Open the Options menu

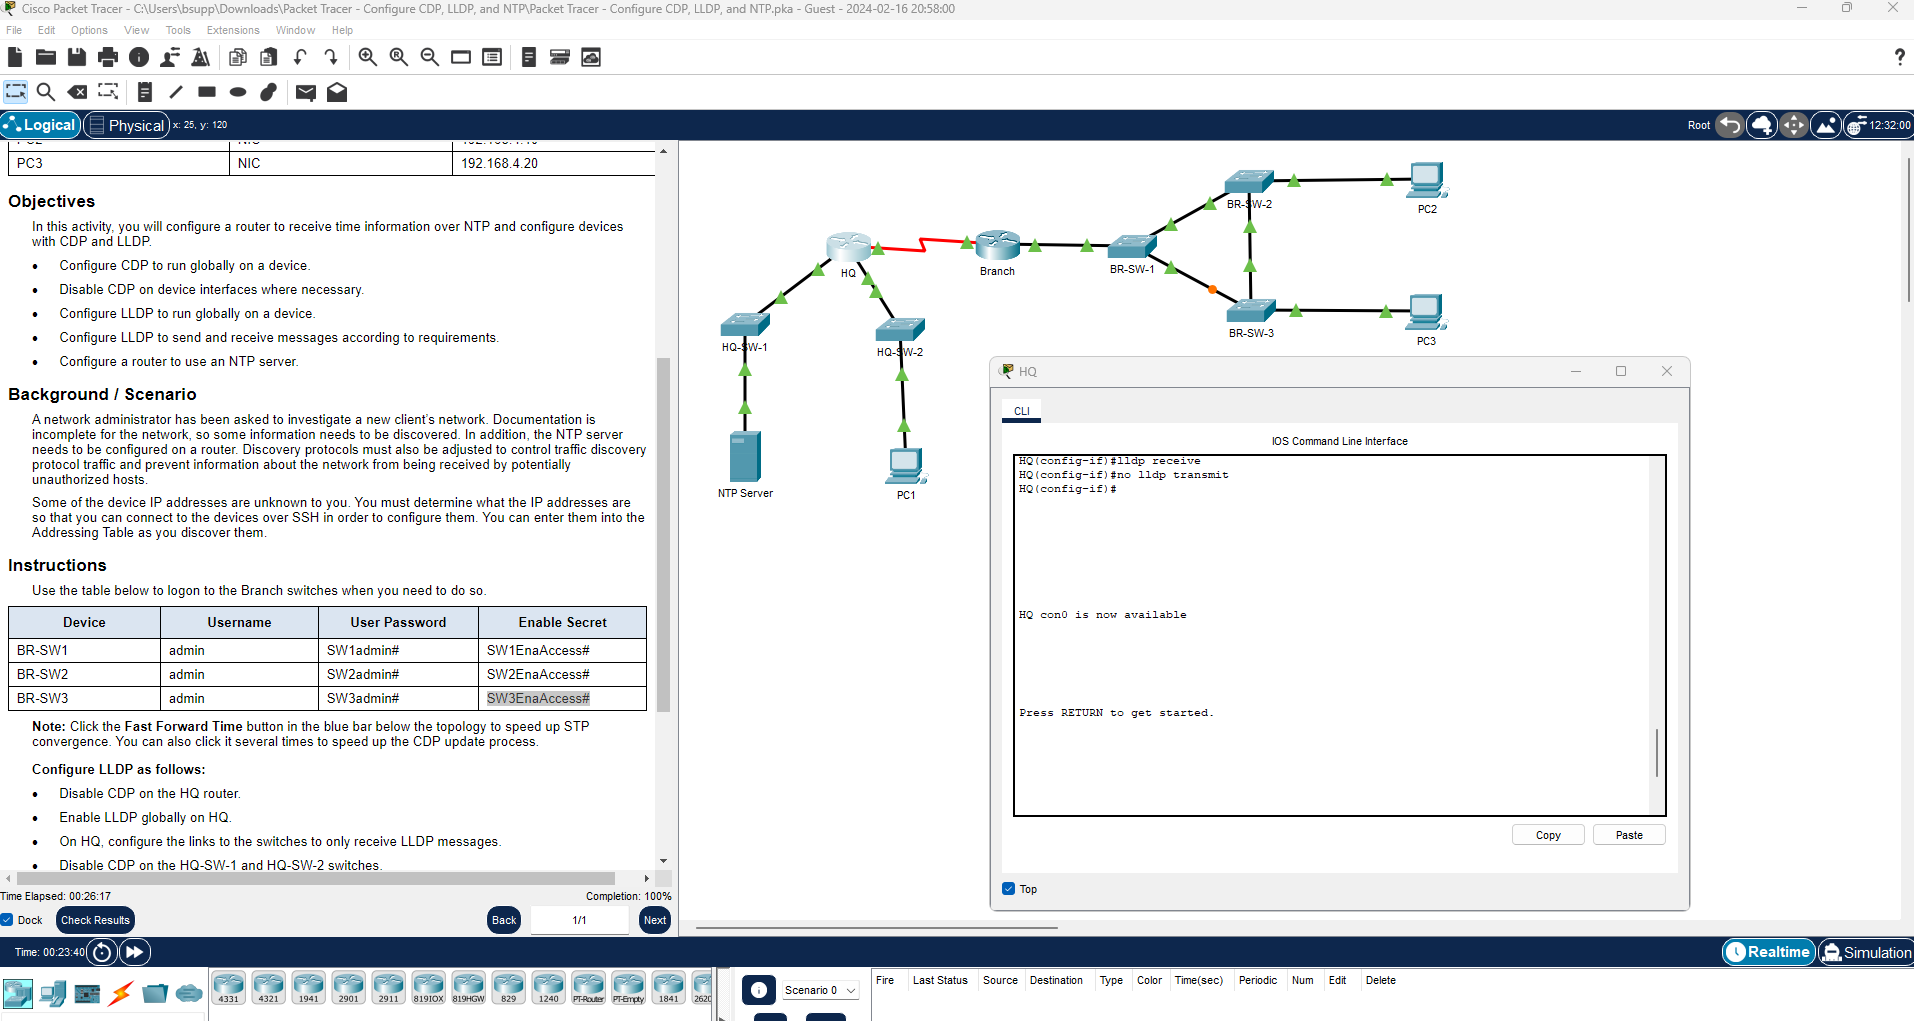coord(89,30)
